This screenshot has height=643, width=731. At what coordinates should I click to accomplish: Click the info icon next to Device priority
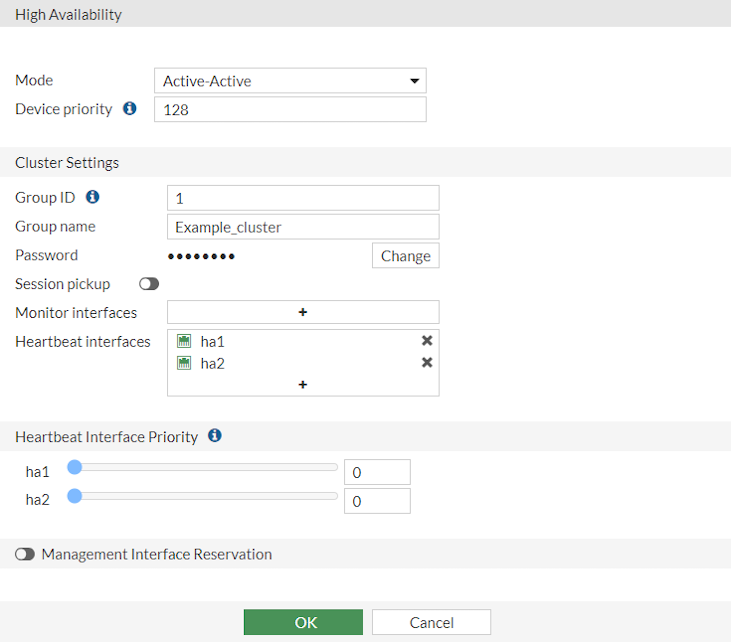click(x=129, y=109)
